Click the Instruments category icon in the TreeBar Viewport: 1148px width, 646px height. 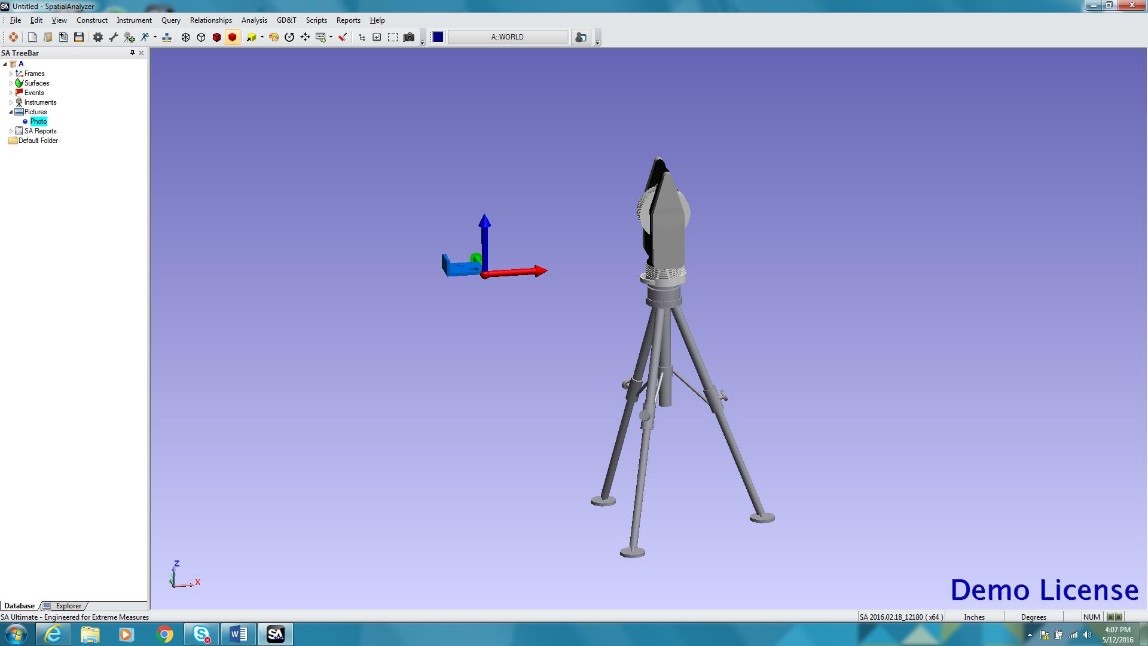[x=20, y=102]
